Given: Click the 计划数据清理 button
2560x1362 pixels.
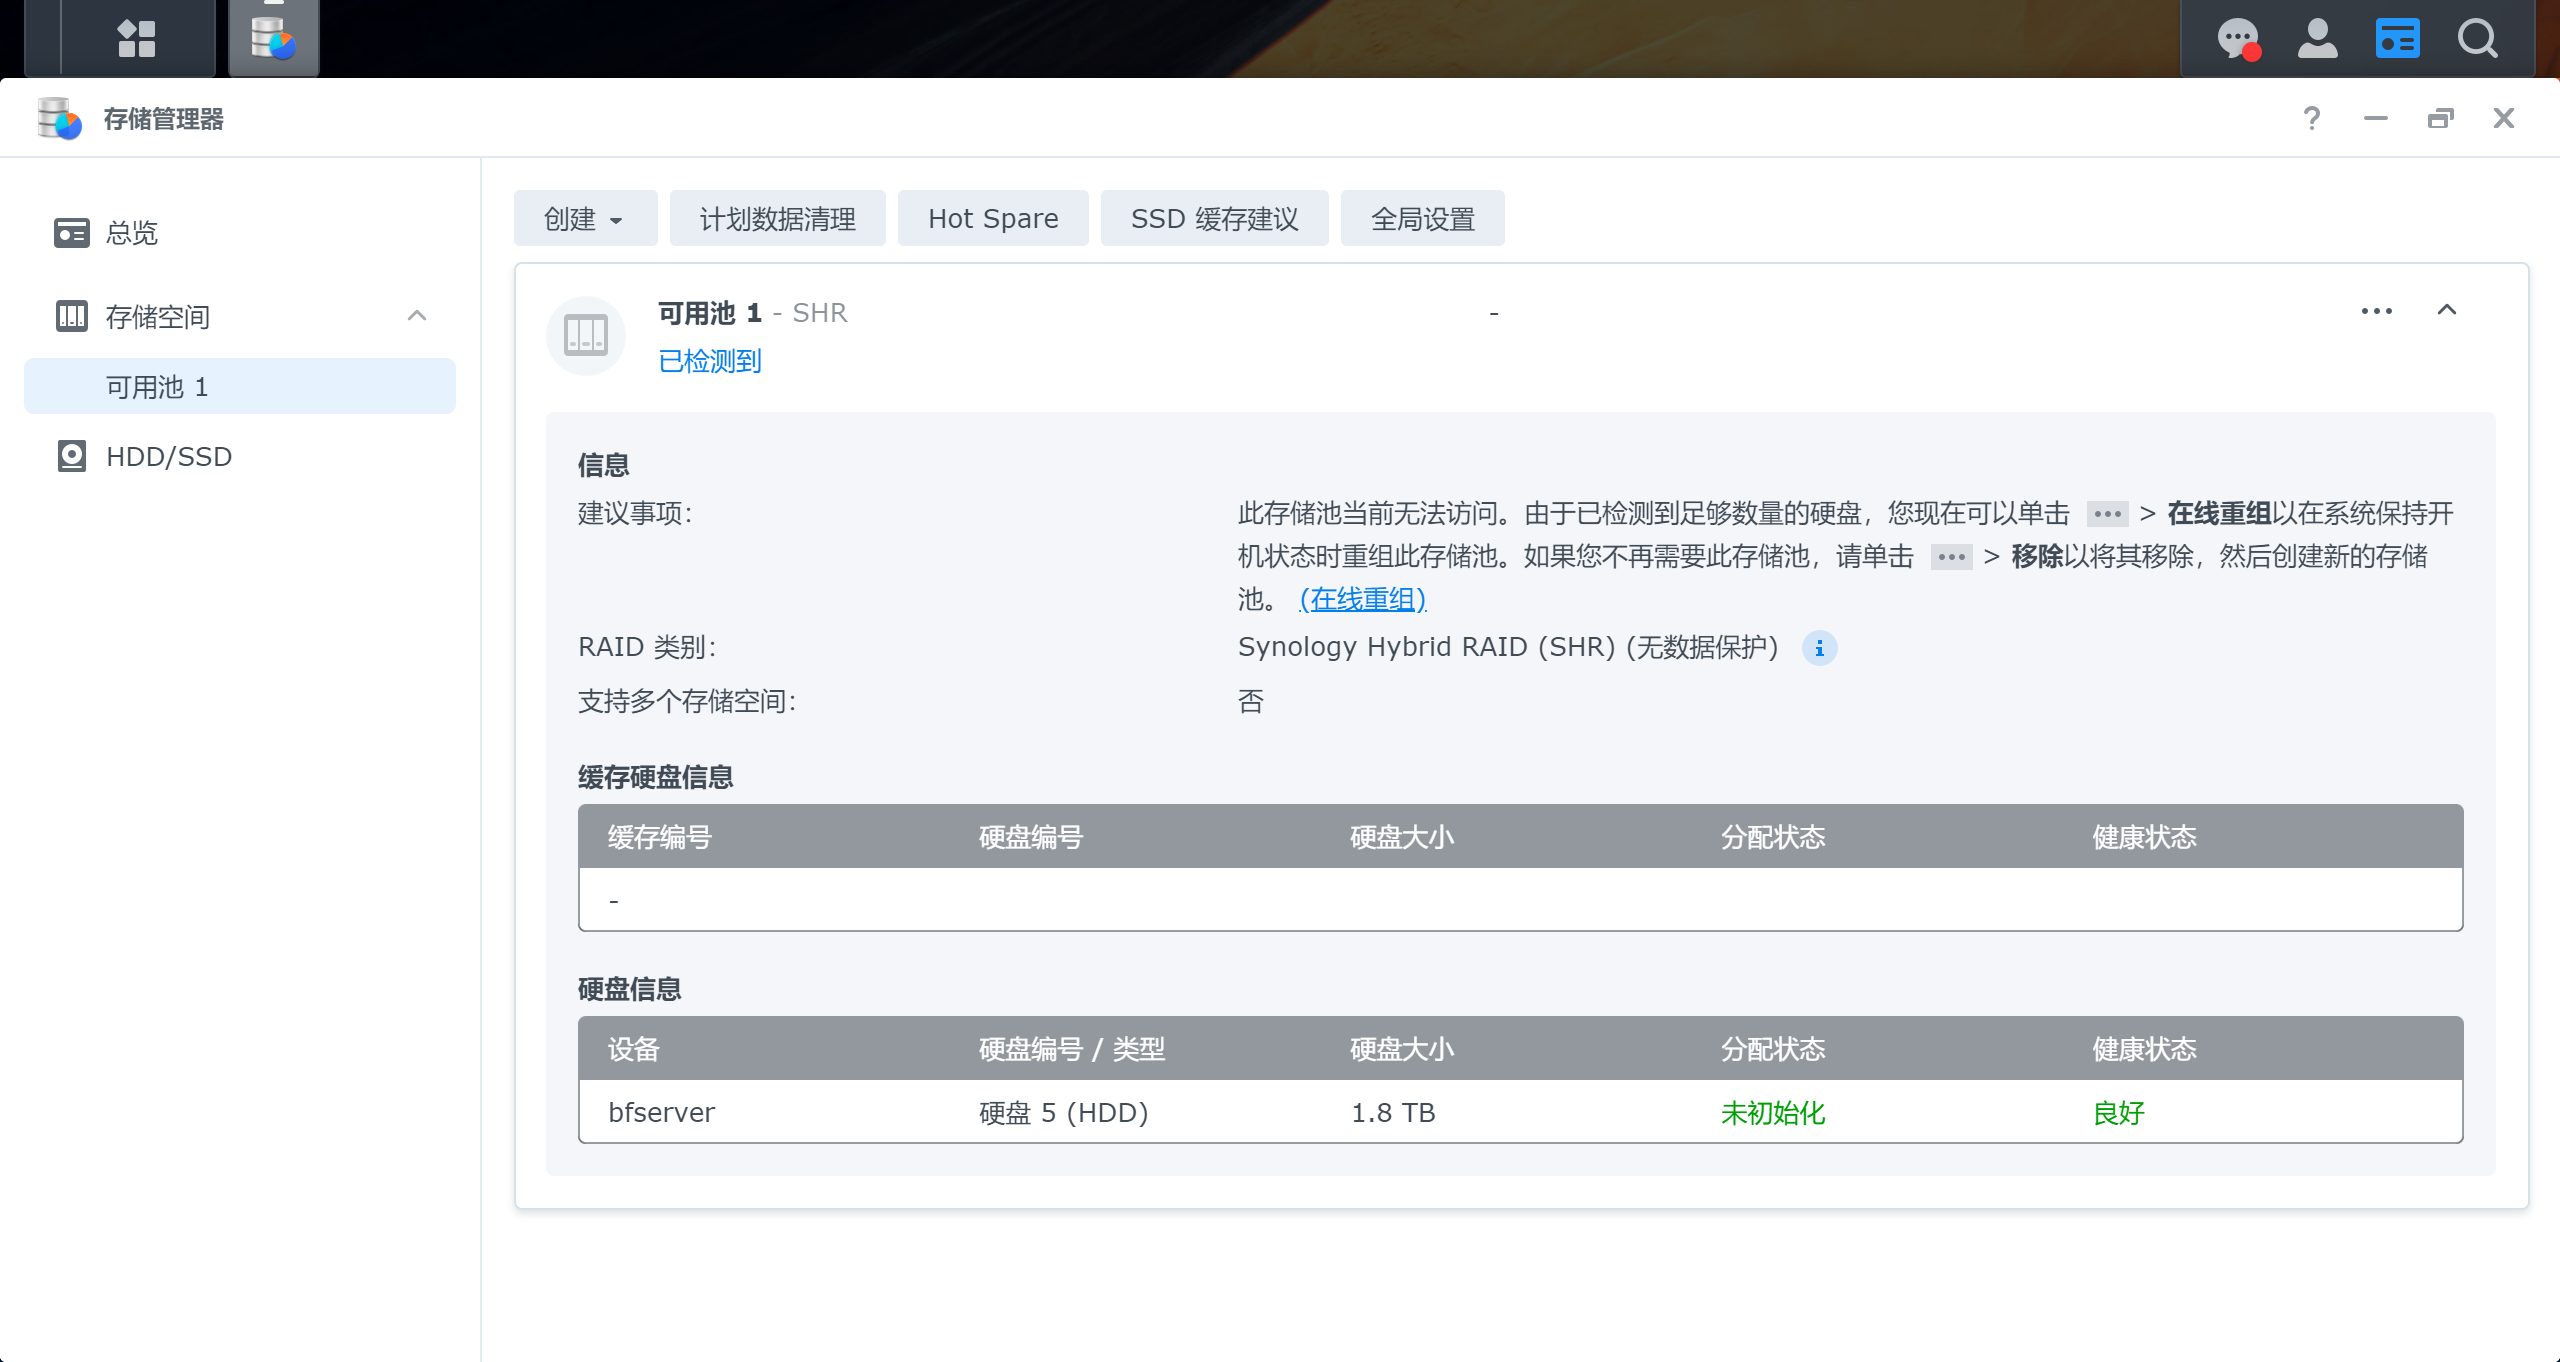Looking at the screenshot, I should 777,218.
